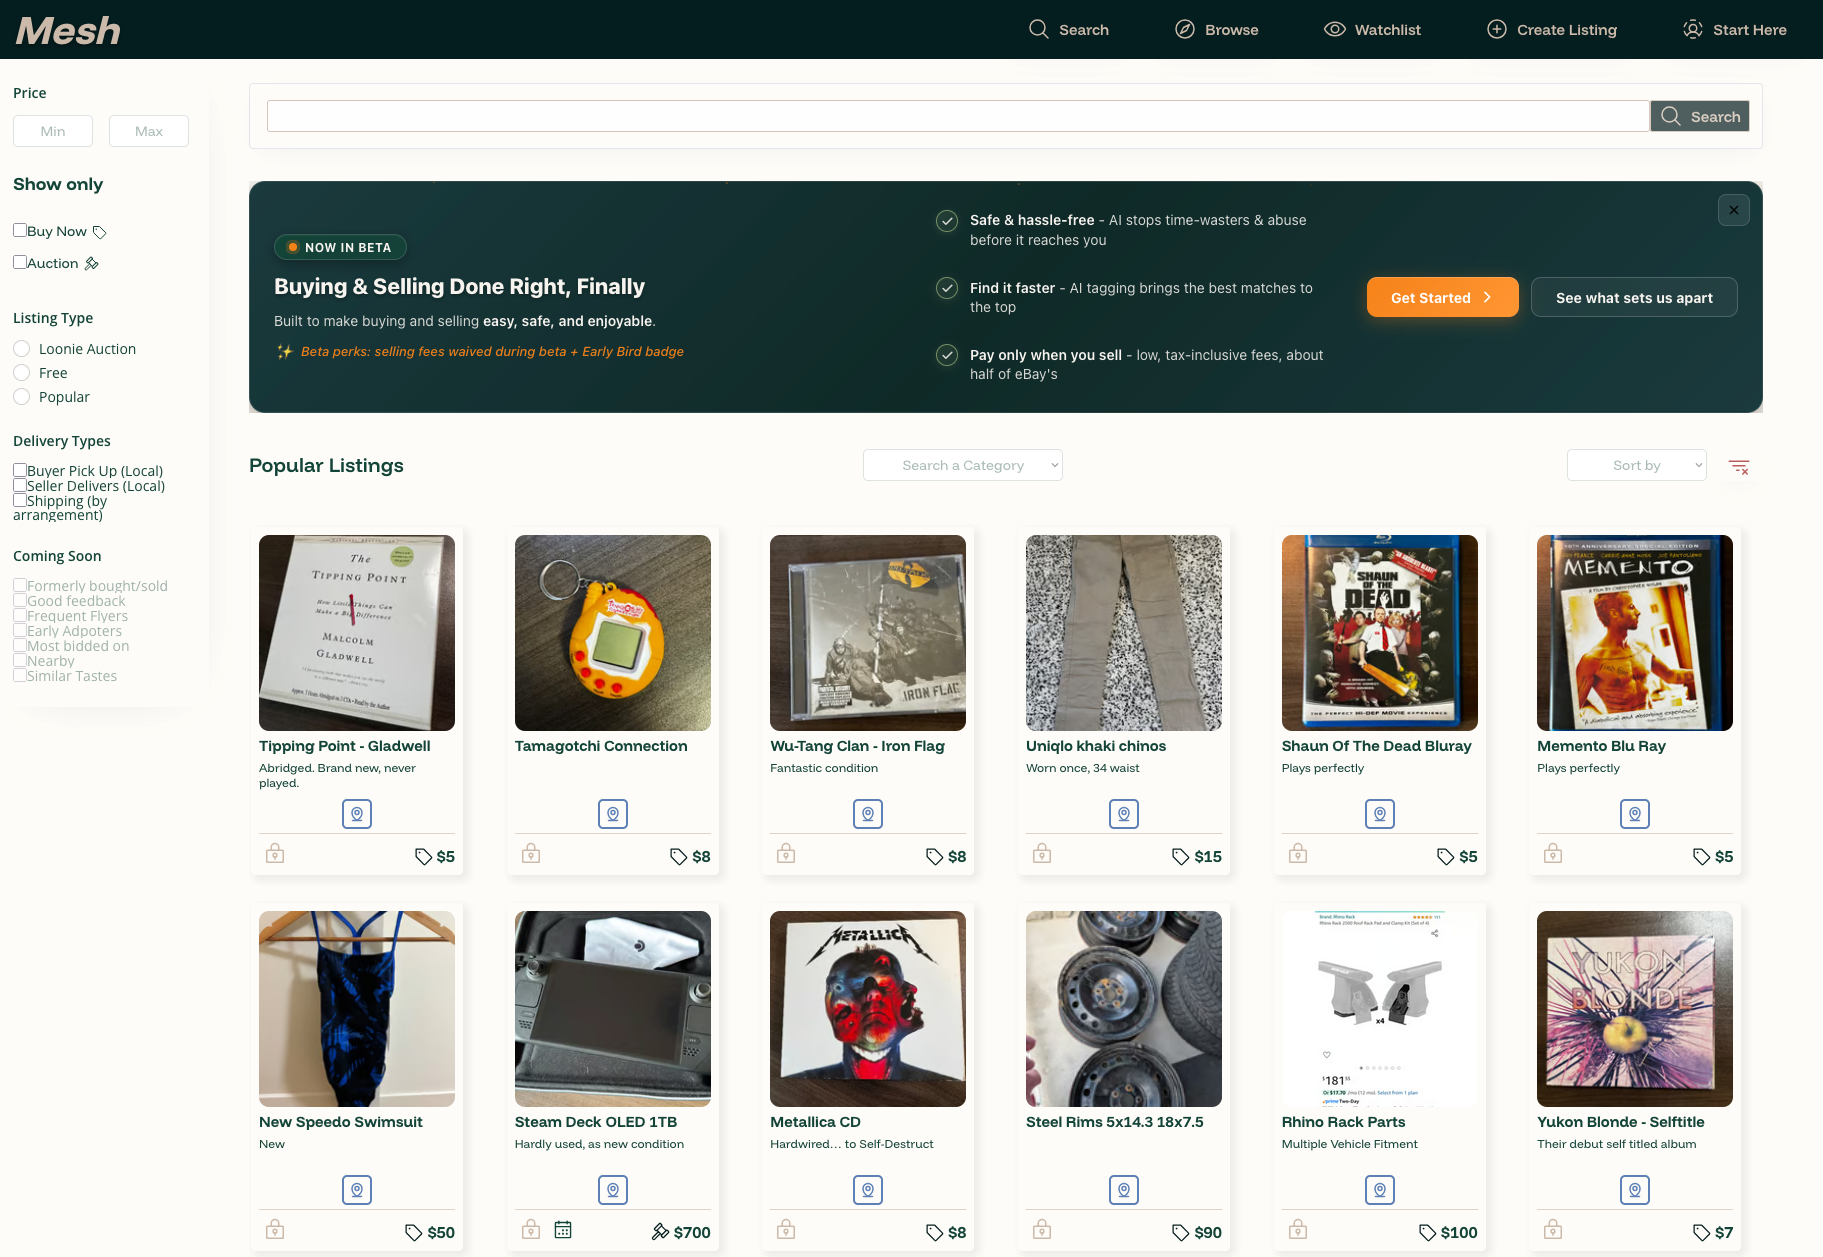Expand the Sort by dropdown
Screen dimensions: 1823x1257
pos(1637,465)
